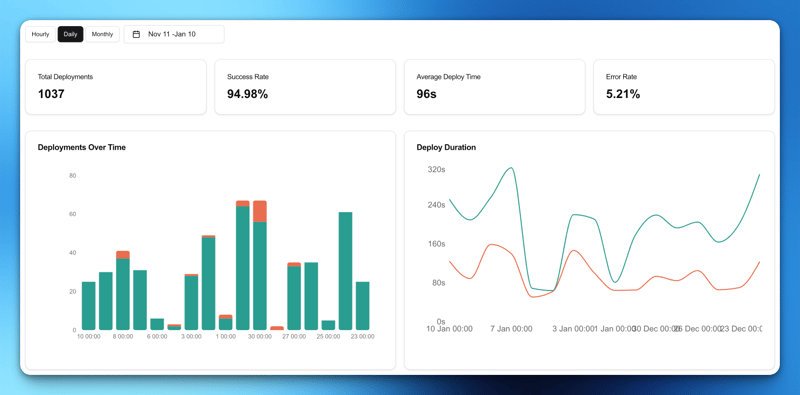Click the tall green bar near 23 00:00

345,271
